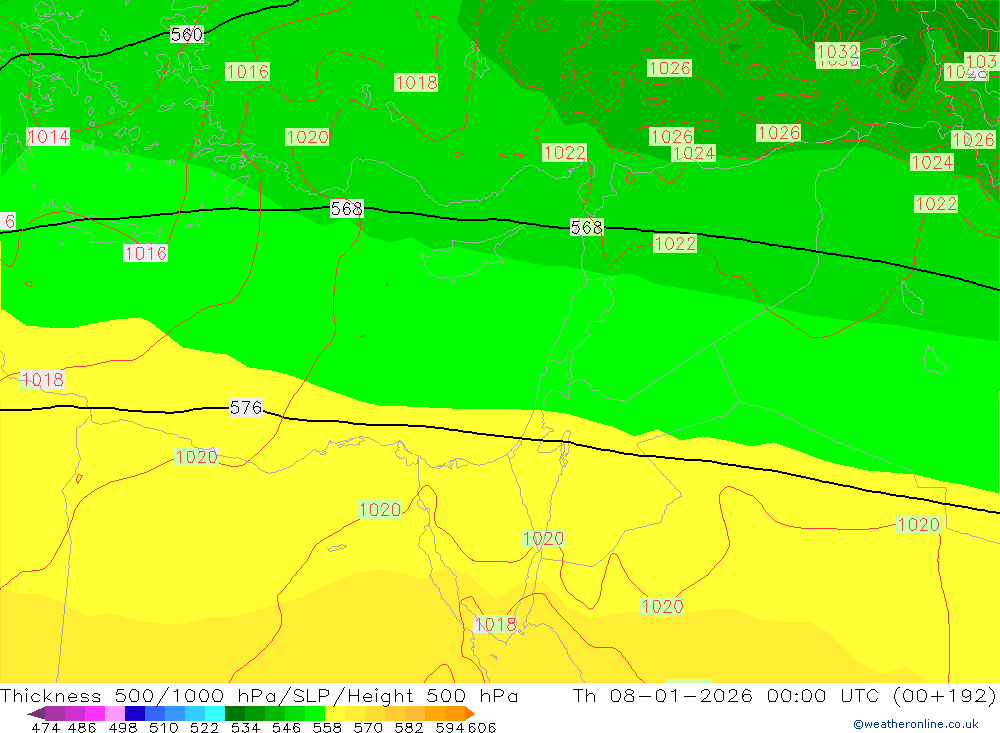Click the legend value 570
Viewport: 1000px width, 733px height.
pos(368,727)
